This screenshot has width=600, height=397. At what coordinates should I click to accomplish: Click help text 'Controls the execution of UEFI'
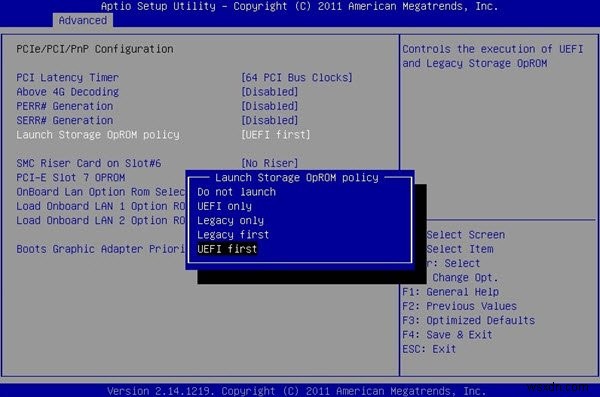click(x=492, y=49)
